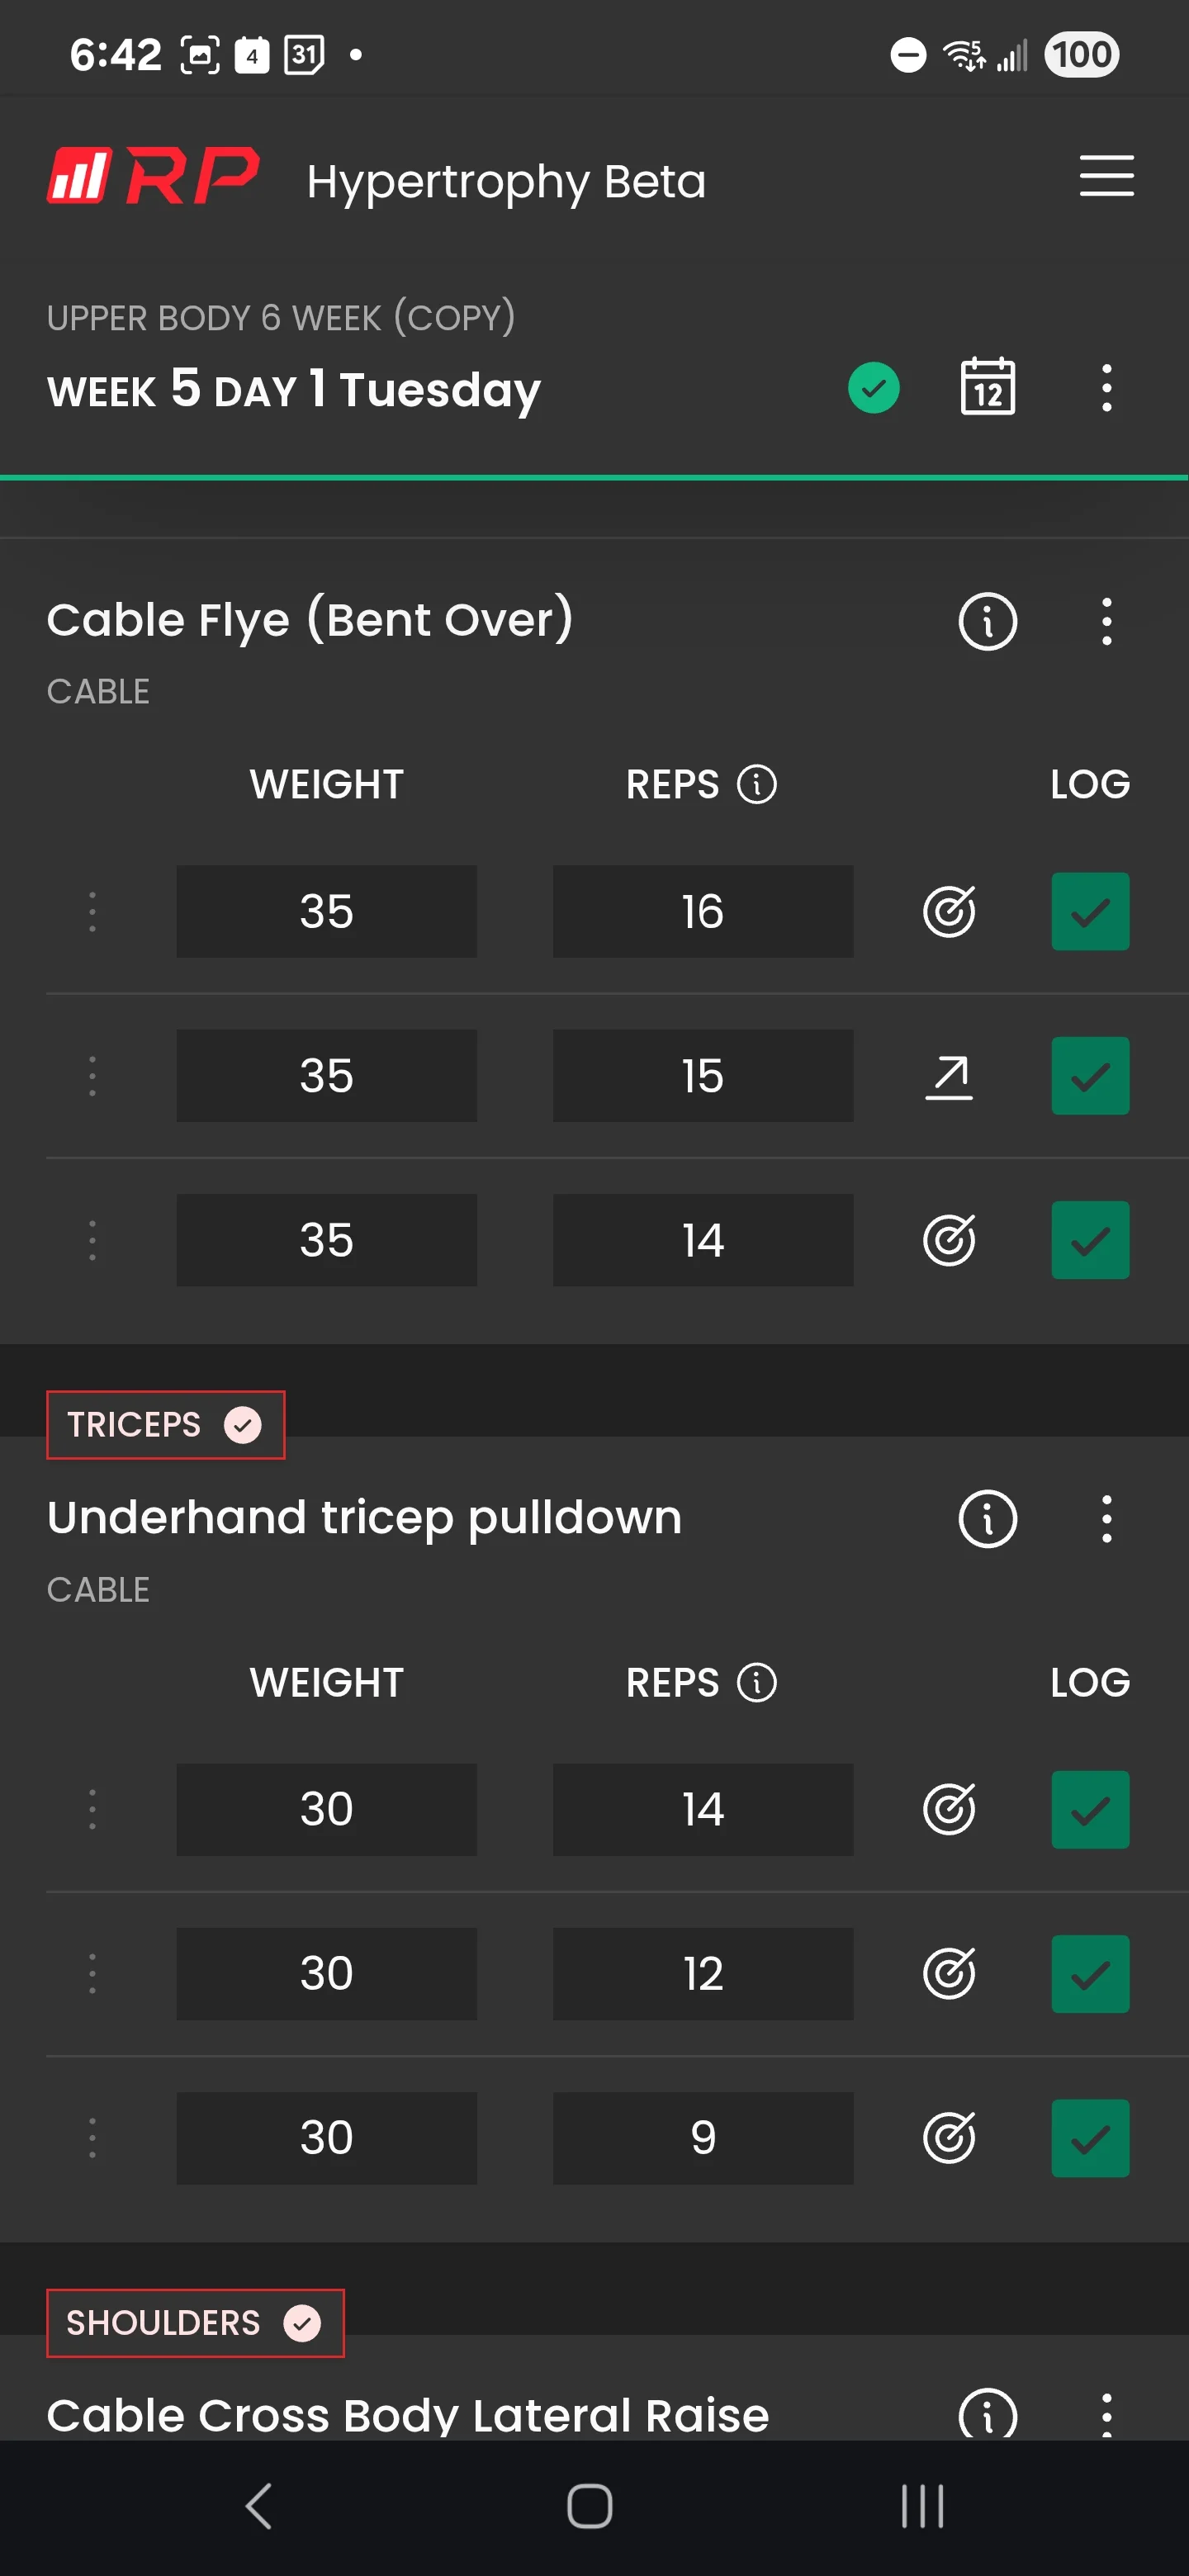Tap the upward arrow icon beside 15 reps

pos(948,1076)
